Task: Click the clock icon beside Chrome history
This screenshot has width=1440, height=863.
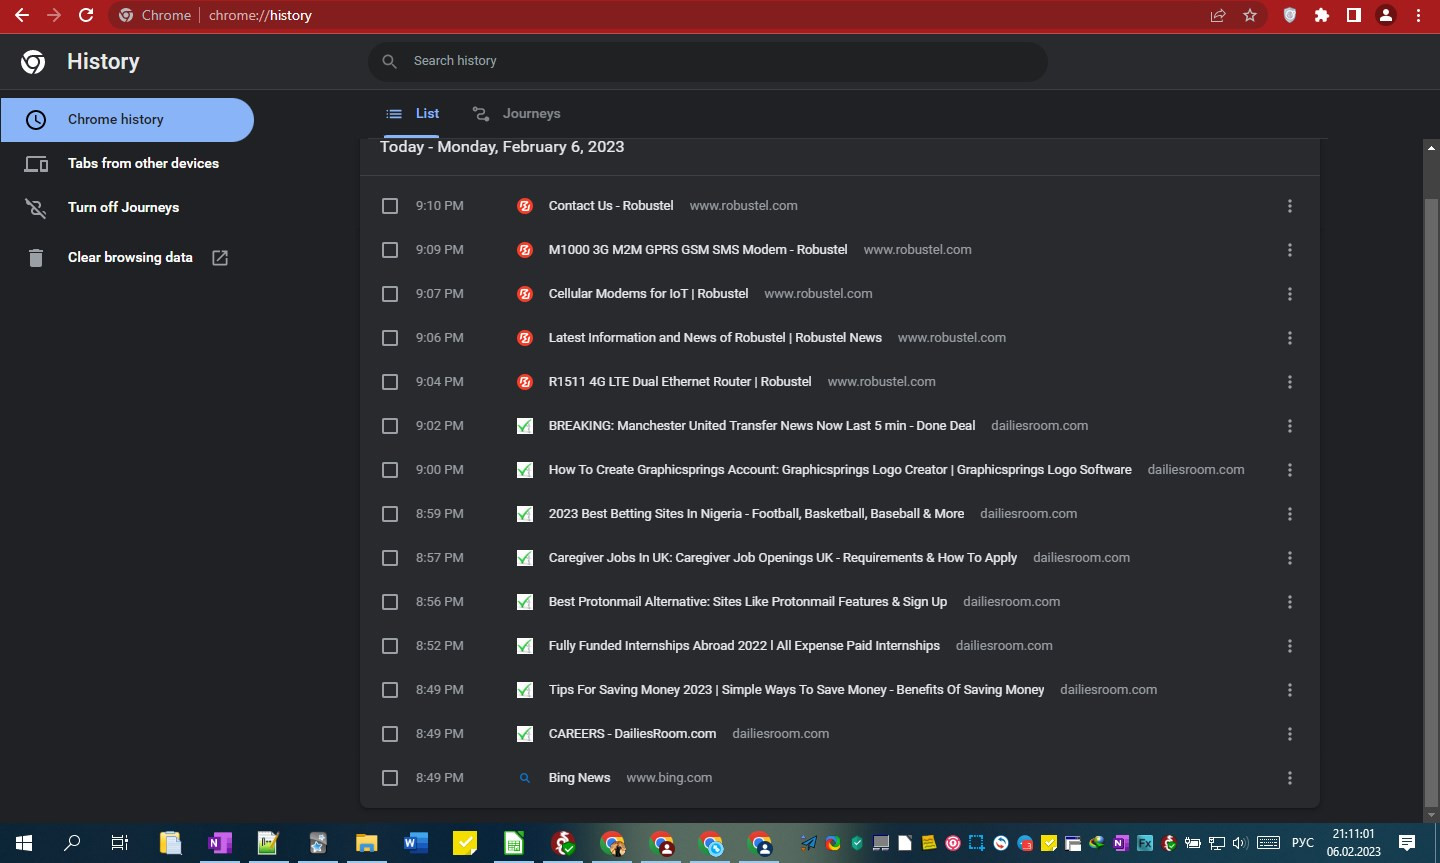Action: click(x=36, y=120)
